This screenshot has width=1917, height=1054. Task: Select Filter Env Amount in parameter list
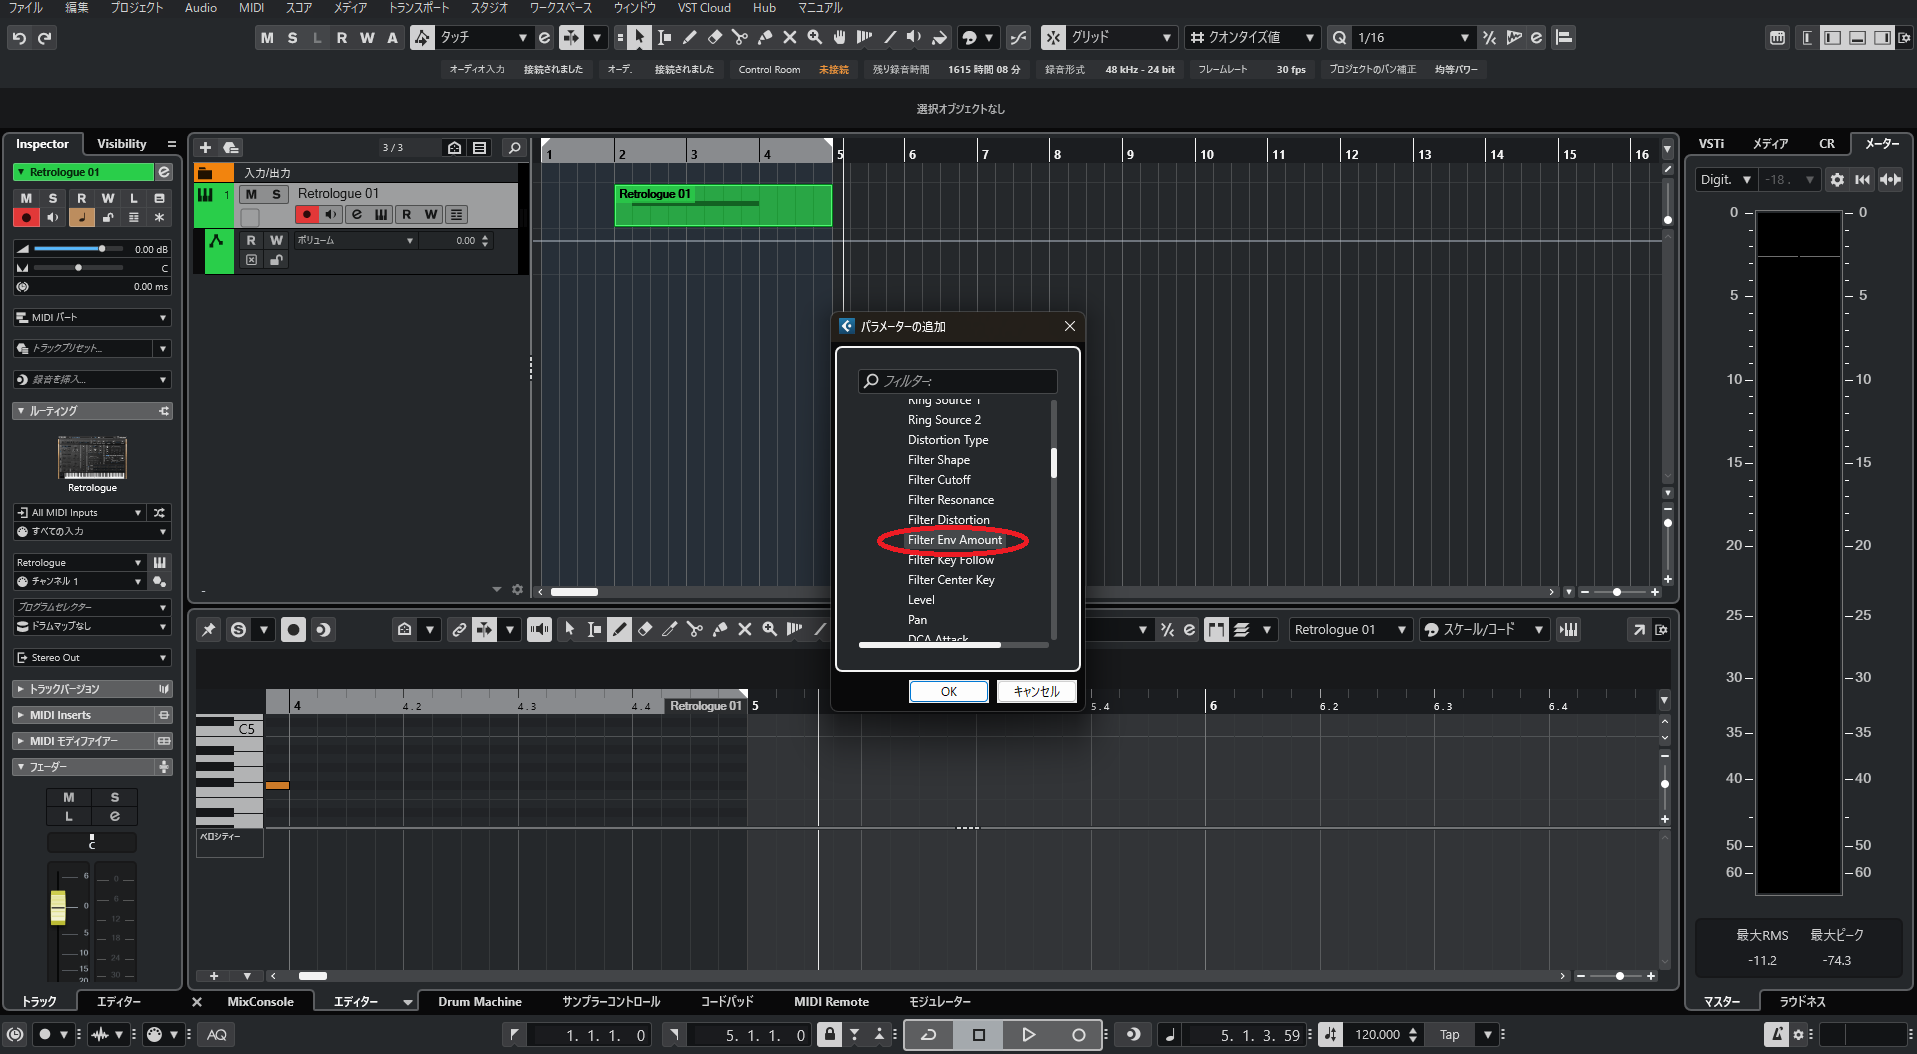coord(955,540)
